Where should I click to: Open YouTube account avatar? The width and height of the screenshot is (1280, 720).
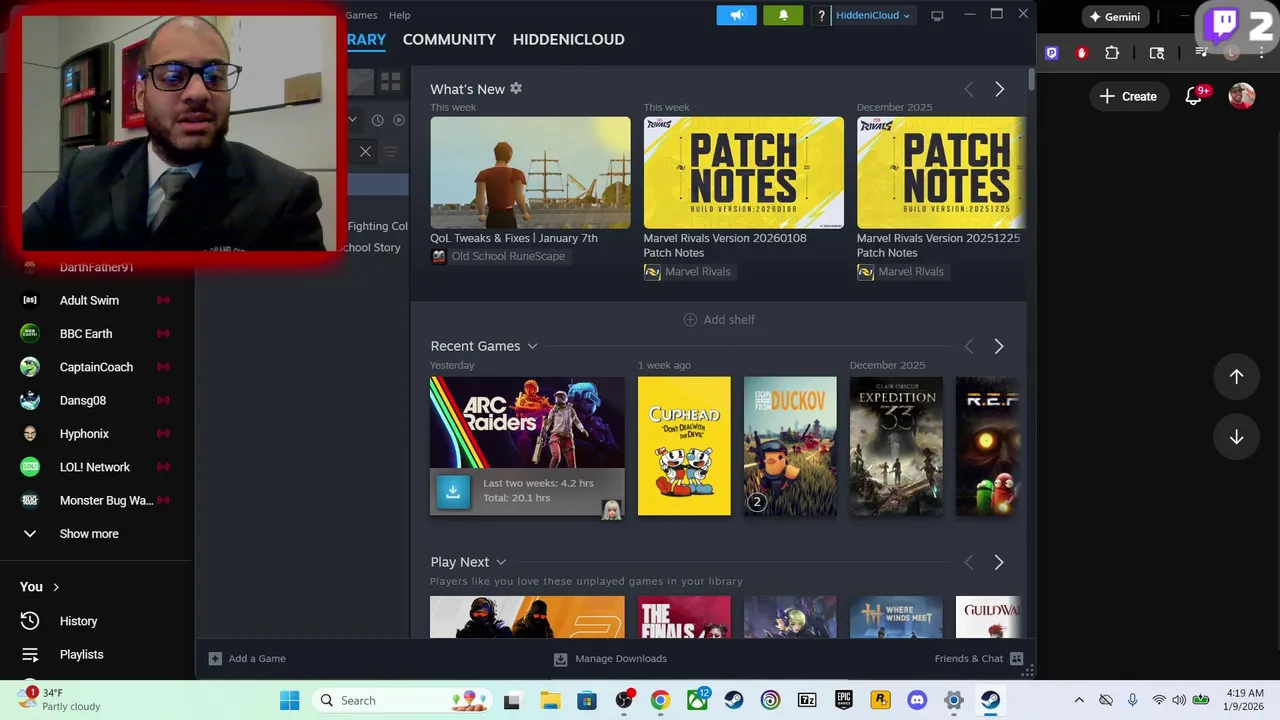click(1242, 96)
